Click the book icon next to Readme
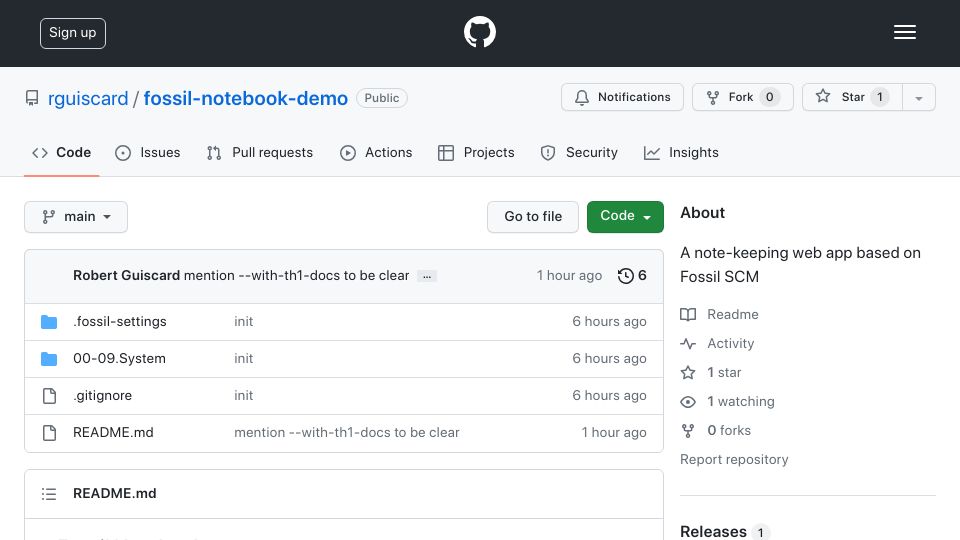Viewport: 960px width, 540px height. [x=688, y=315]
